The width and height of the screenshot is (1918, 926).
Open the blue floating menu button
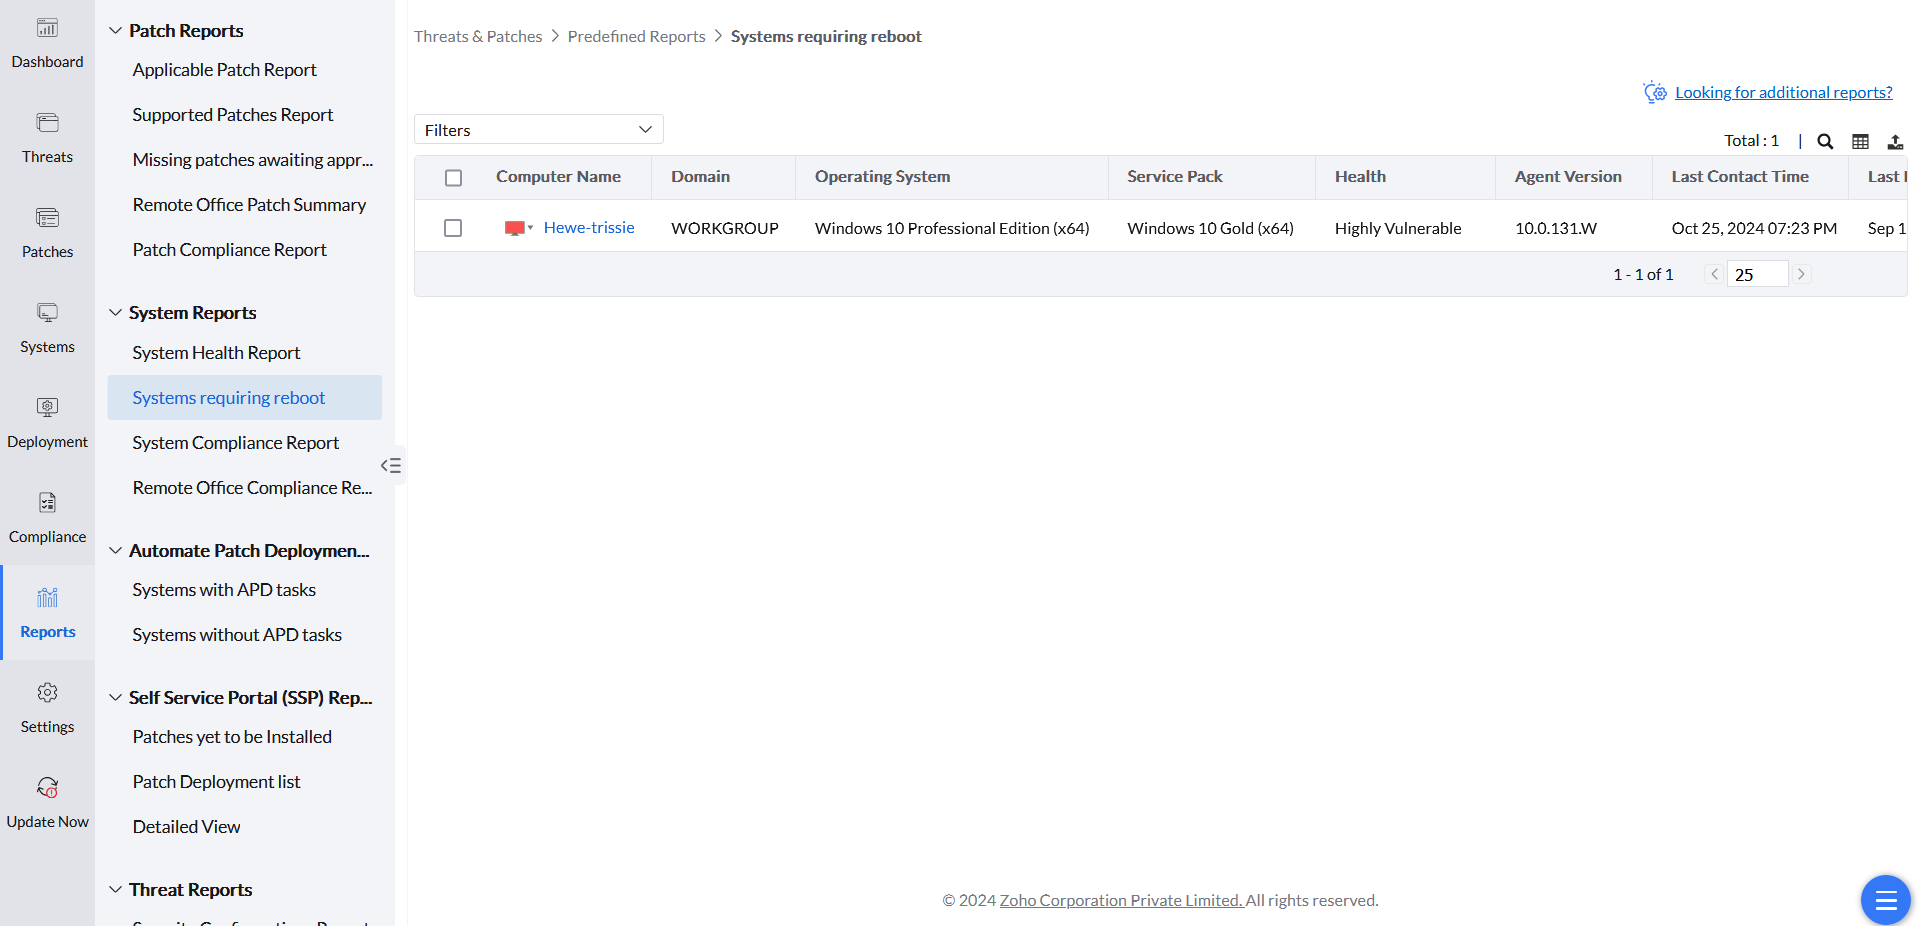click(x=1886, y=900)
